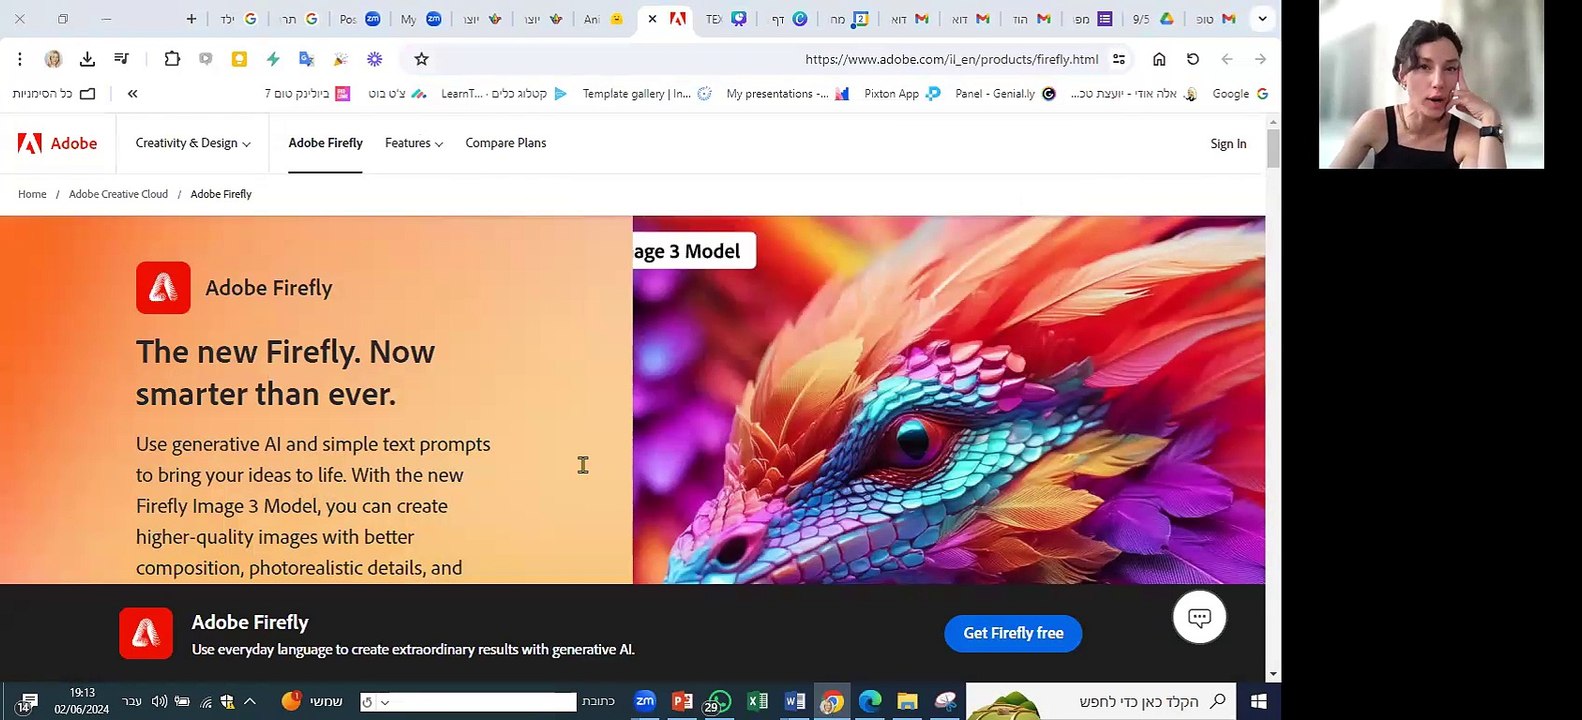
Task: Select the Adobe Firefly nav tab
Action: click(x=325, y=143)
